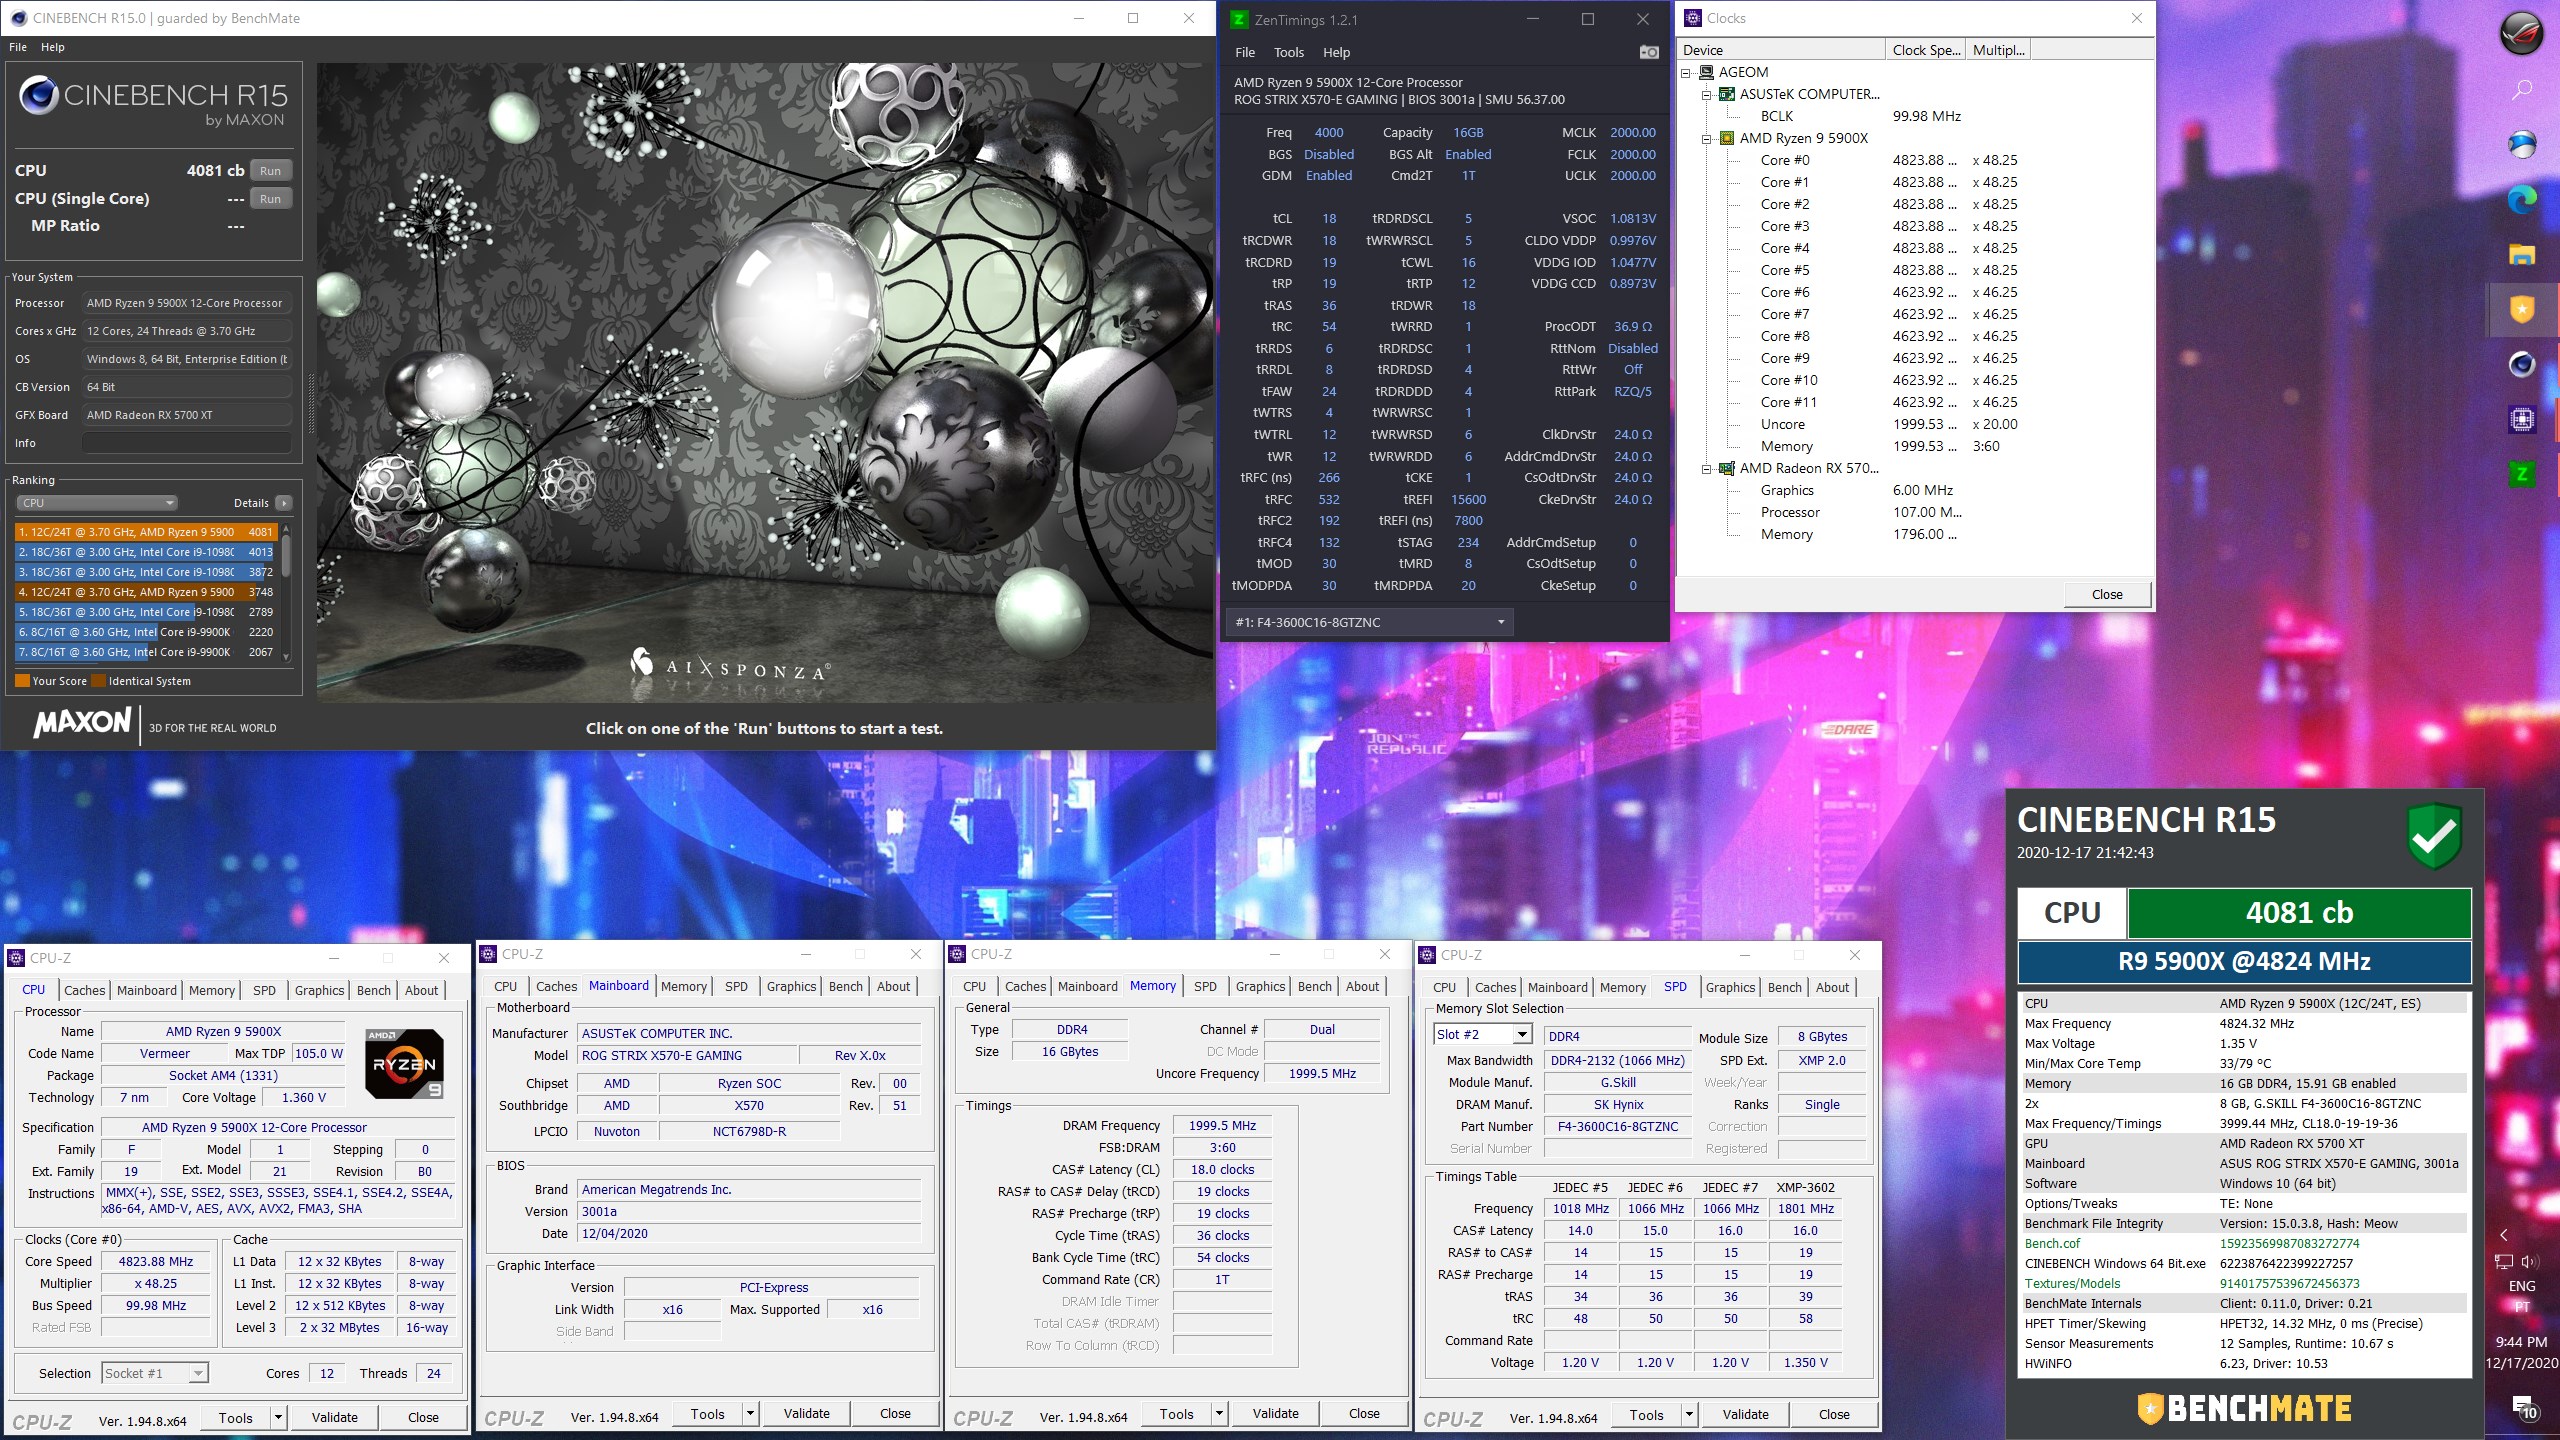The width and height of the screenshot is (2560, 1440).
Task: Open Tools dropdown arrow in CPU-Z SPD window
Action: tap(1689, 1414)
